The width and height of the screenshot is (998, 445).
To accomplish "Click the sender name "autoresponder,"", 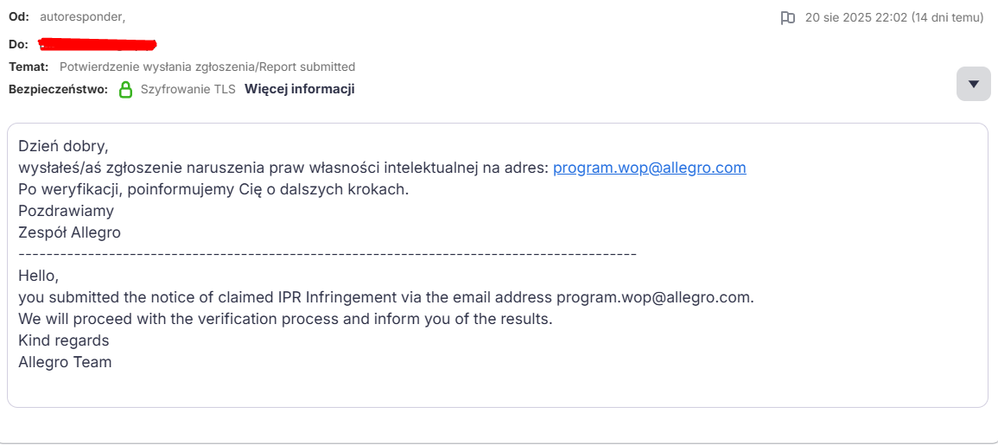I will [82, 17].
